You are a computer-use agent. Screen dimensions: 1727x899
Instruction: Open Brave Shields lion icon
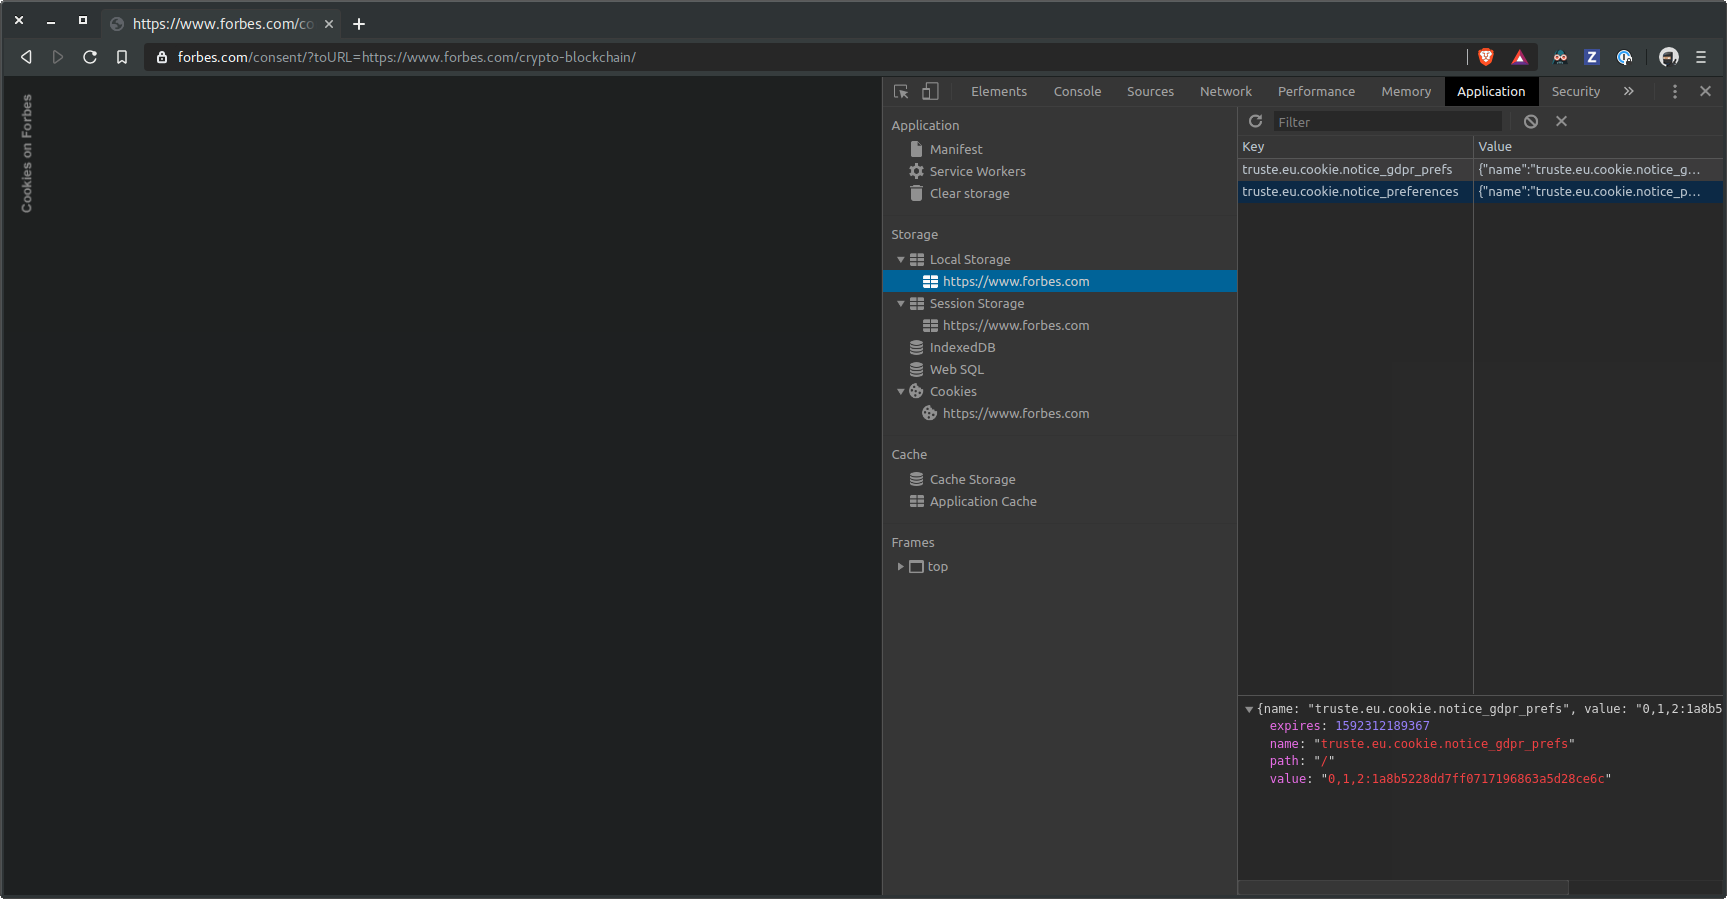[1486, 57]
